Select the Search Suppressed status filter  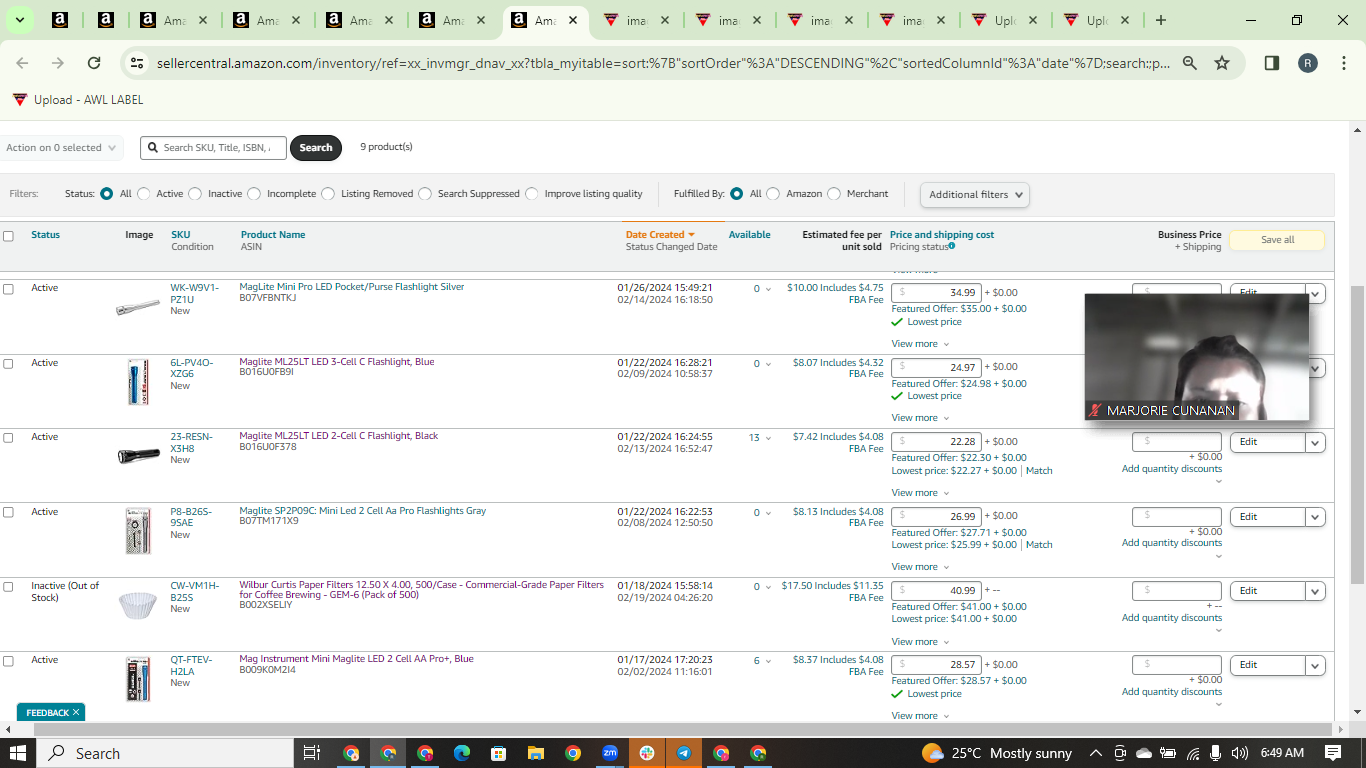[425, 194]
